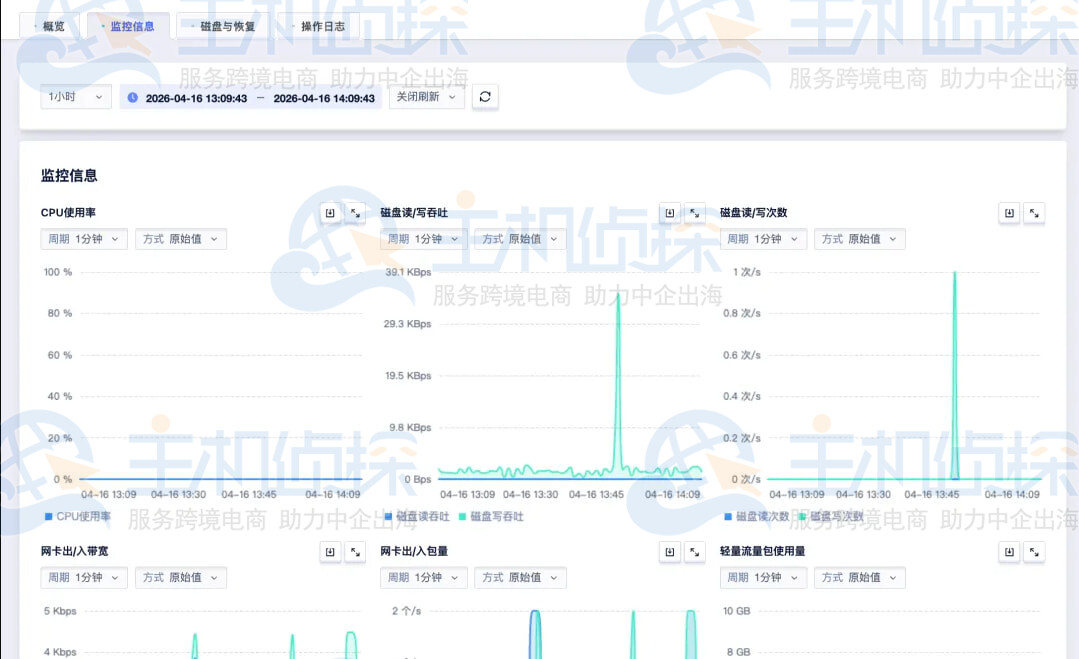Expand the CPU使用率 chart to fullscreen
This screenshot has height=659, width=1079.
[x=355, y=213]
